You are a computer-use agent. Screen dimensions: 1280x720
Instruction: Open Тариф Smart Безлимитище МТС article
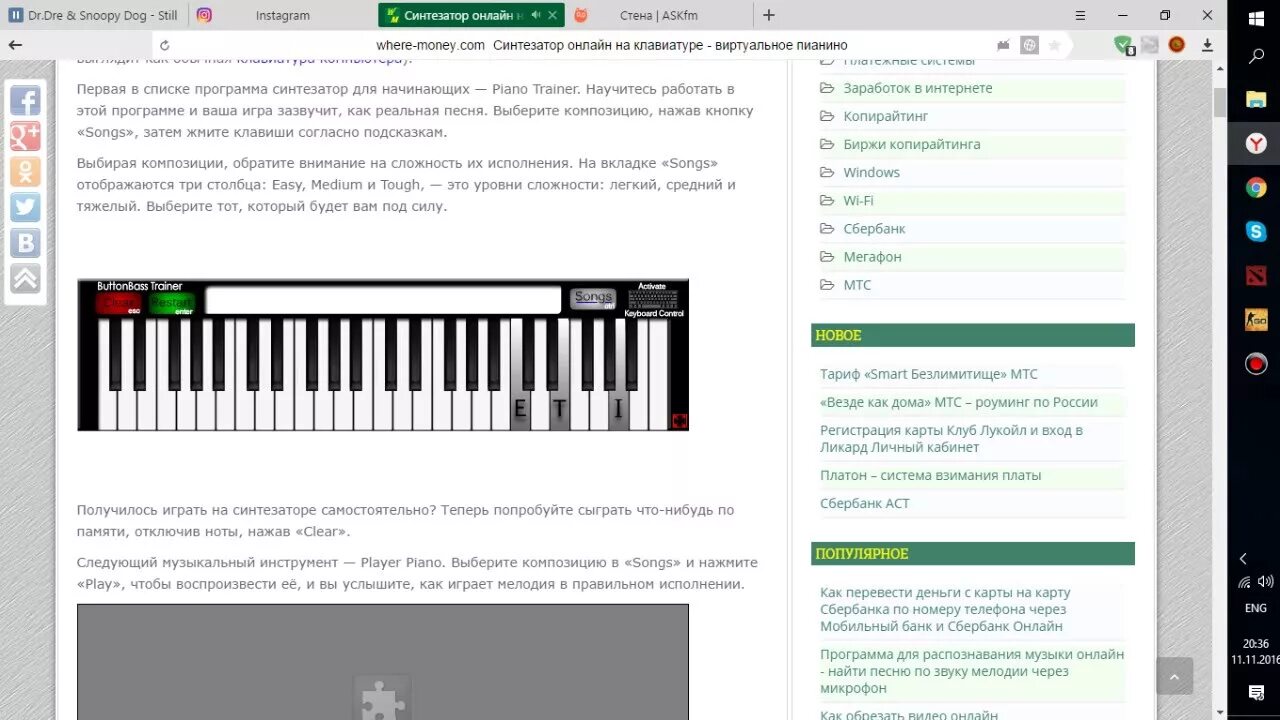929,374
